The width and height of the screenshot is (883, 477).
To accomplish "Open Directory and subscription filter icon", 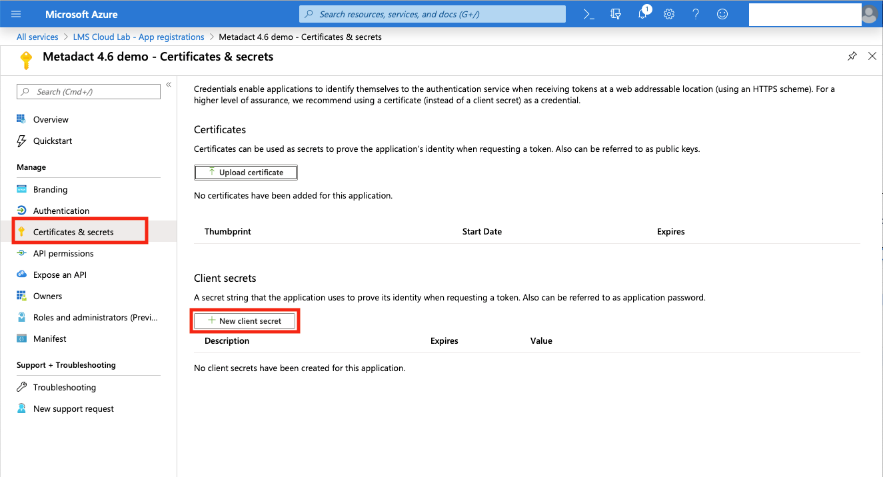I will tap(616, 14).
